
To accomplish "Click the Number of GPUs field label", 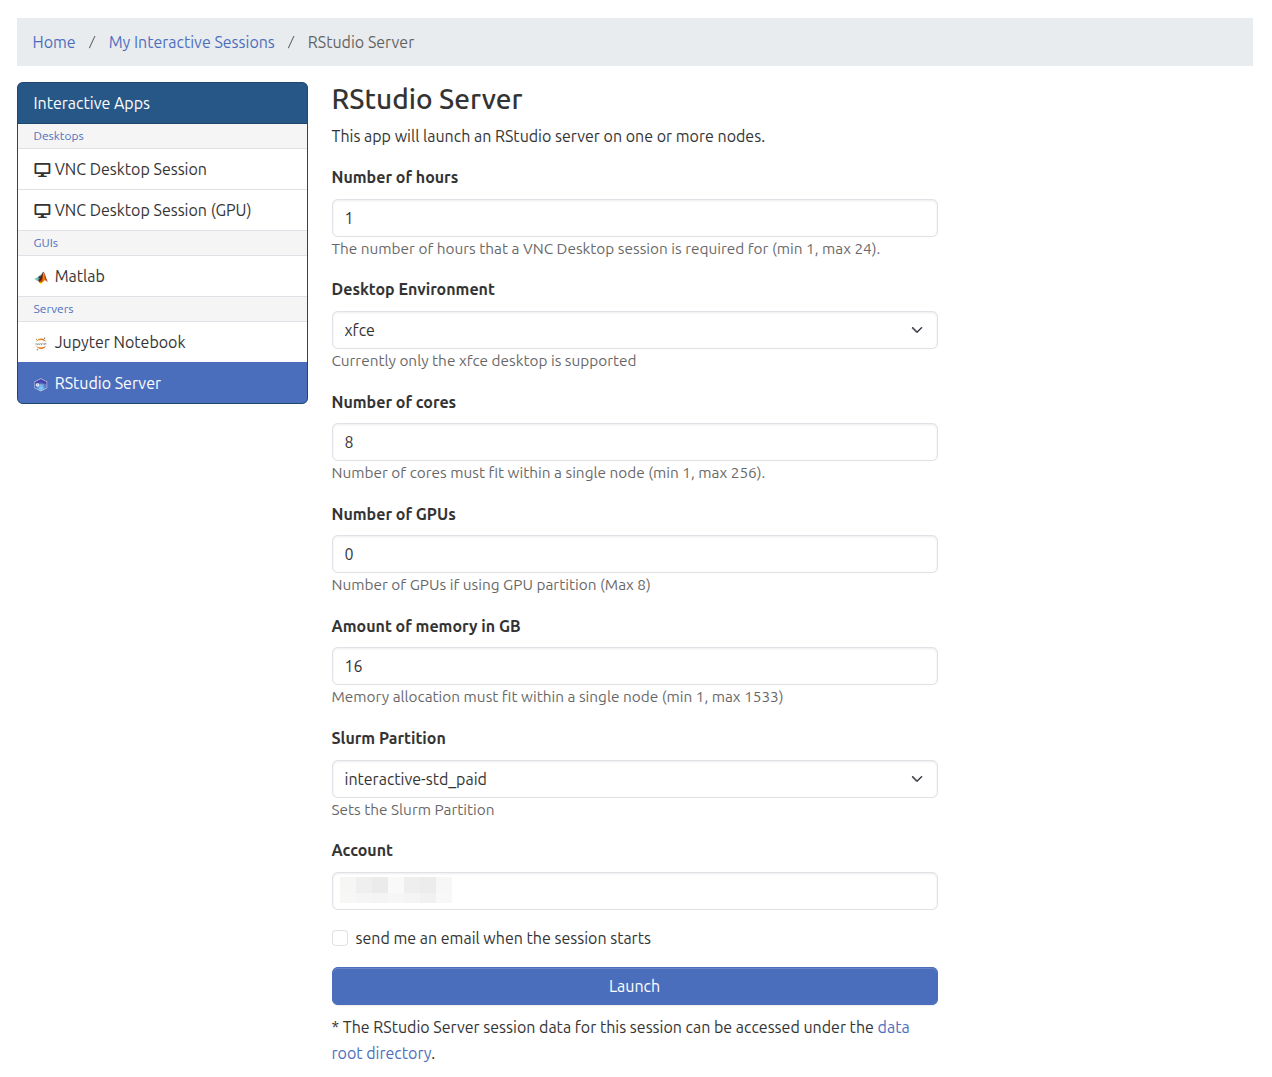I will (x=394, y=514).
